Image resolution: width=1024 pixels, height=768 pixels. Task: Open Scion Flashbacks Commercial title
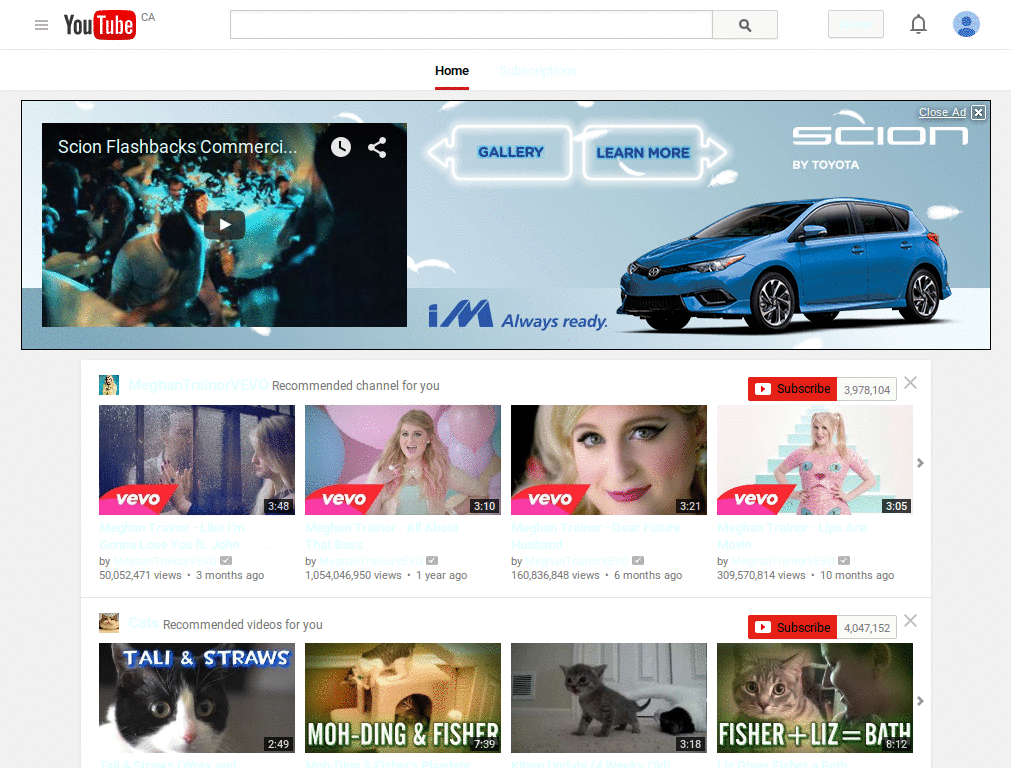click(x=177, y=147)
